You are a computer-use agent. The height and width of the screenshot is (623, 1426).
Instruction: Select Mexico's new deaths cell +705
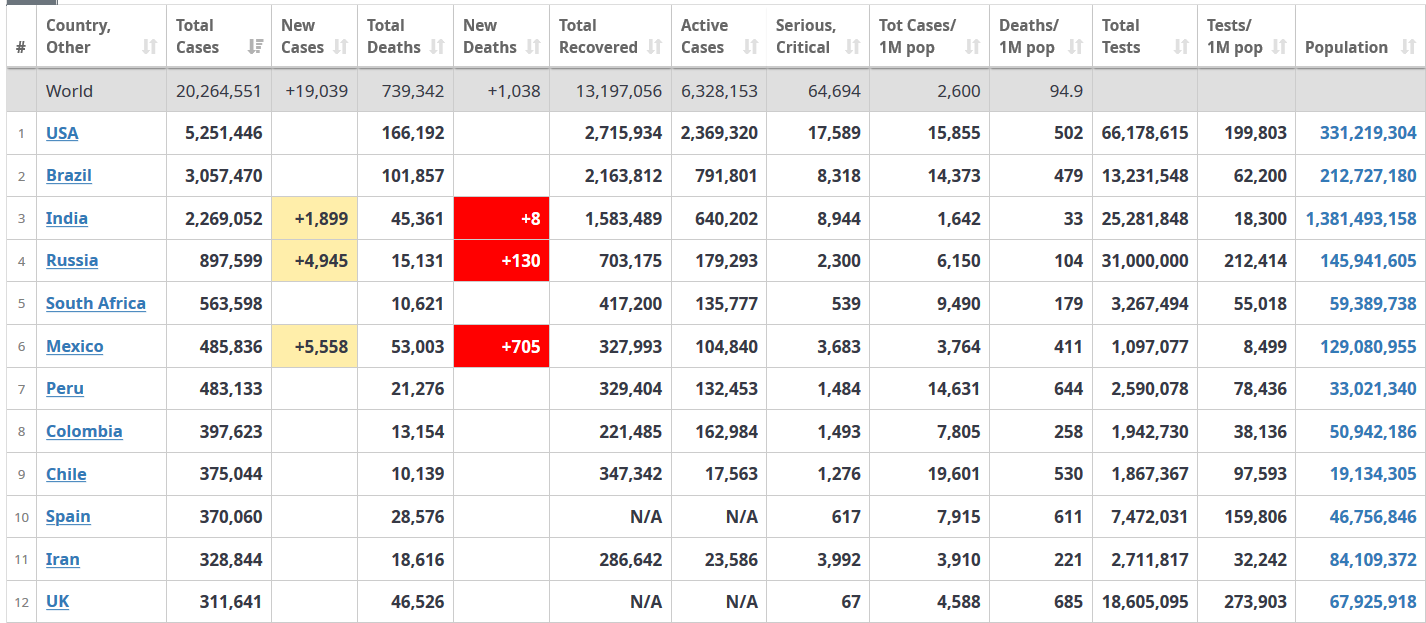click(501, 346)
